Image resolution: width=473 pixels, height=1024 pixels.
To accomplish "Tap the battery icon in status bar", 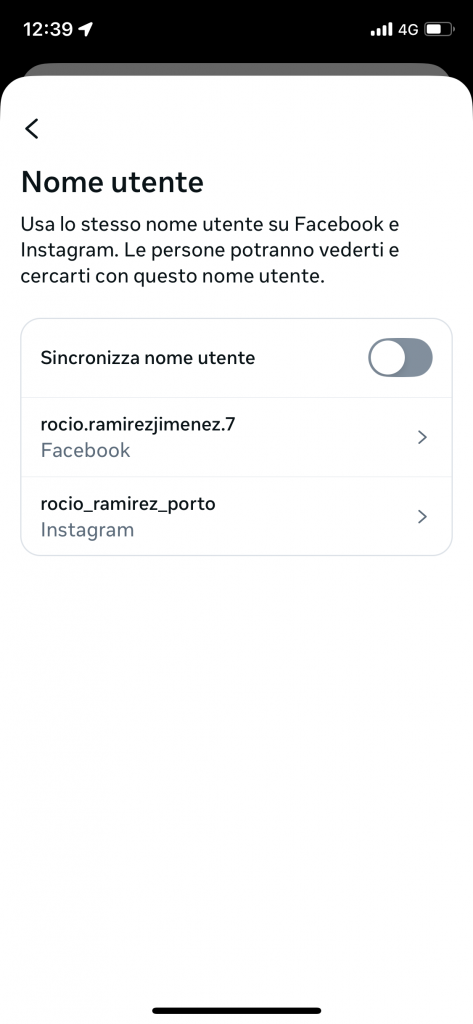I will [440, 29].
